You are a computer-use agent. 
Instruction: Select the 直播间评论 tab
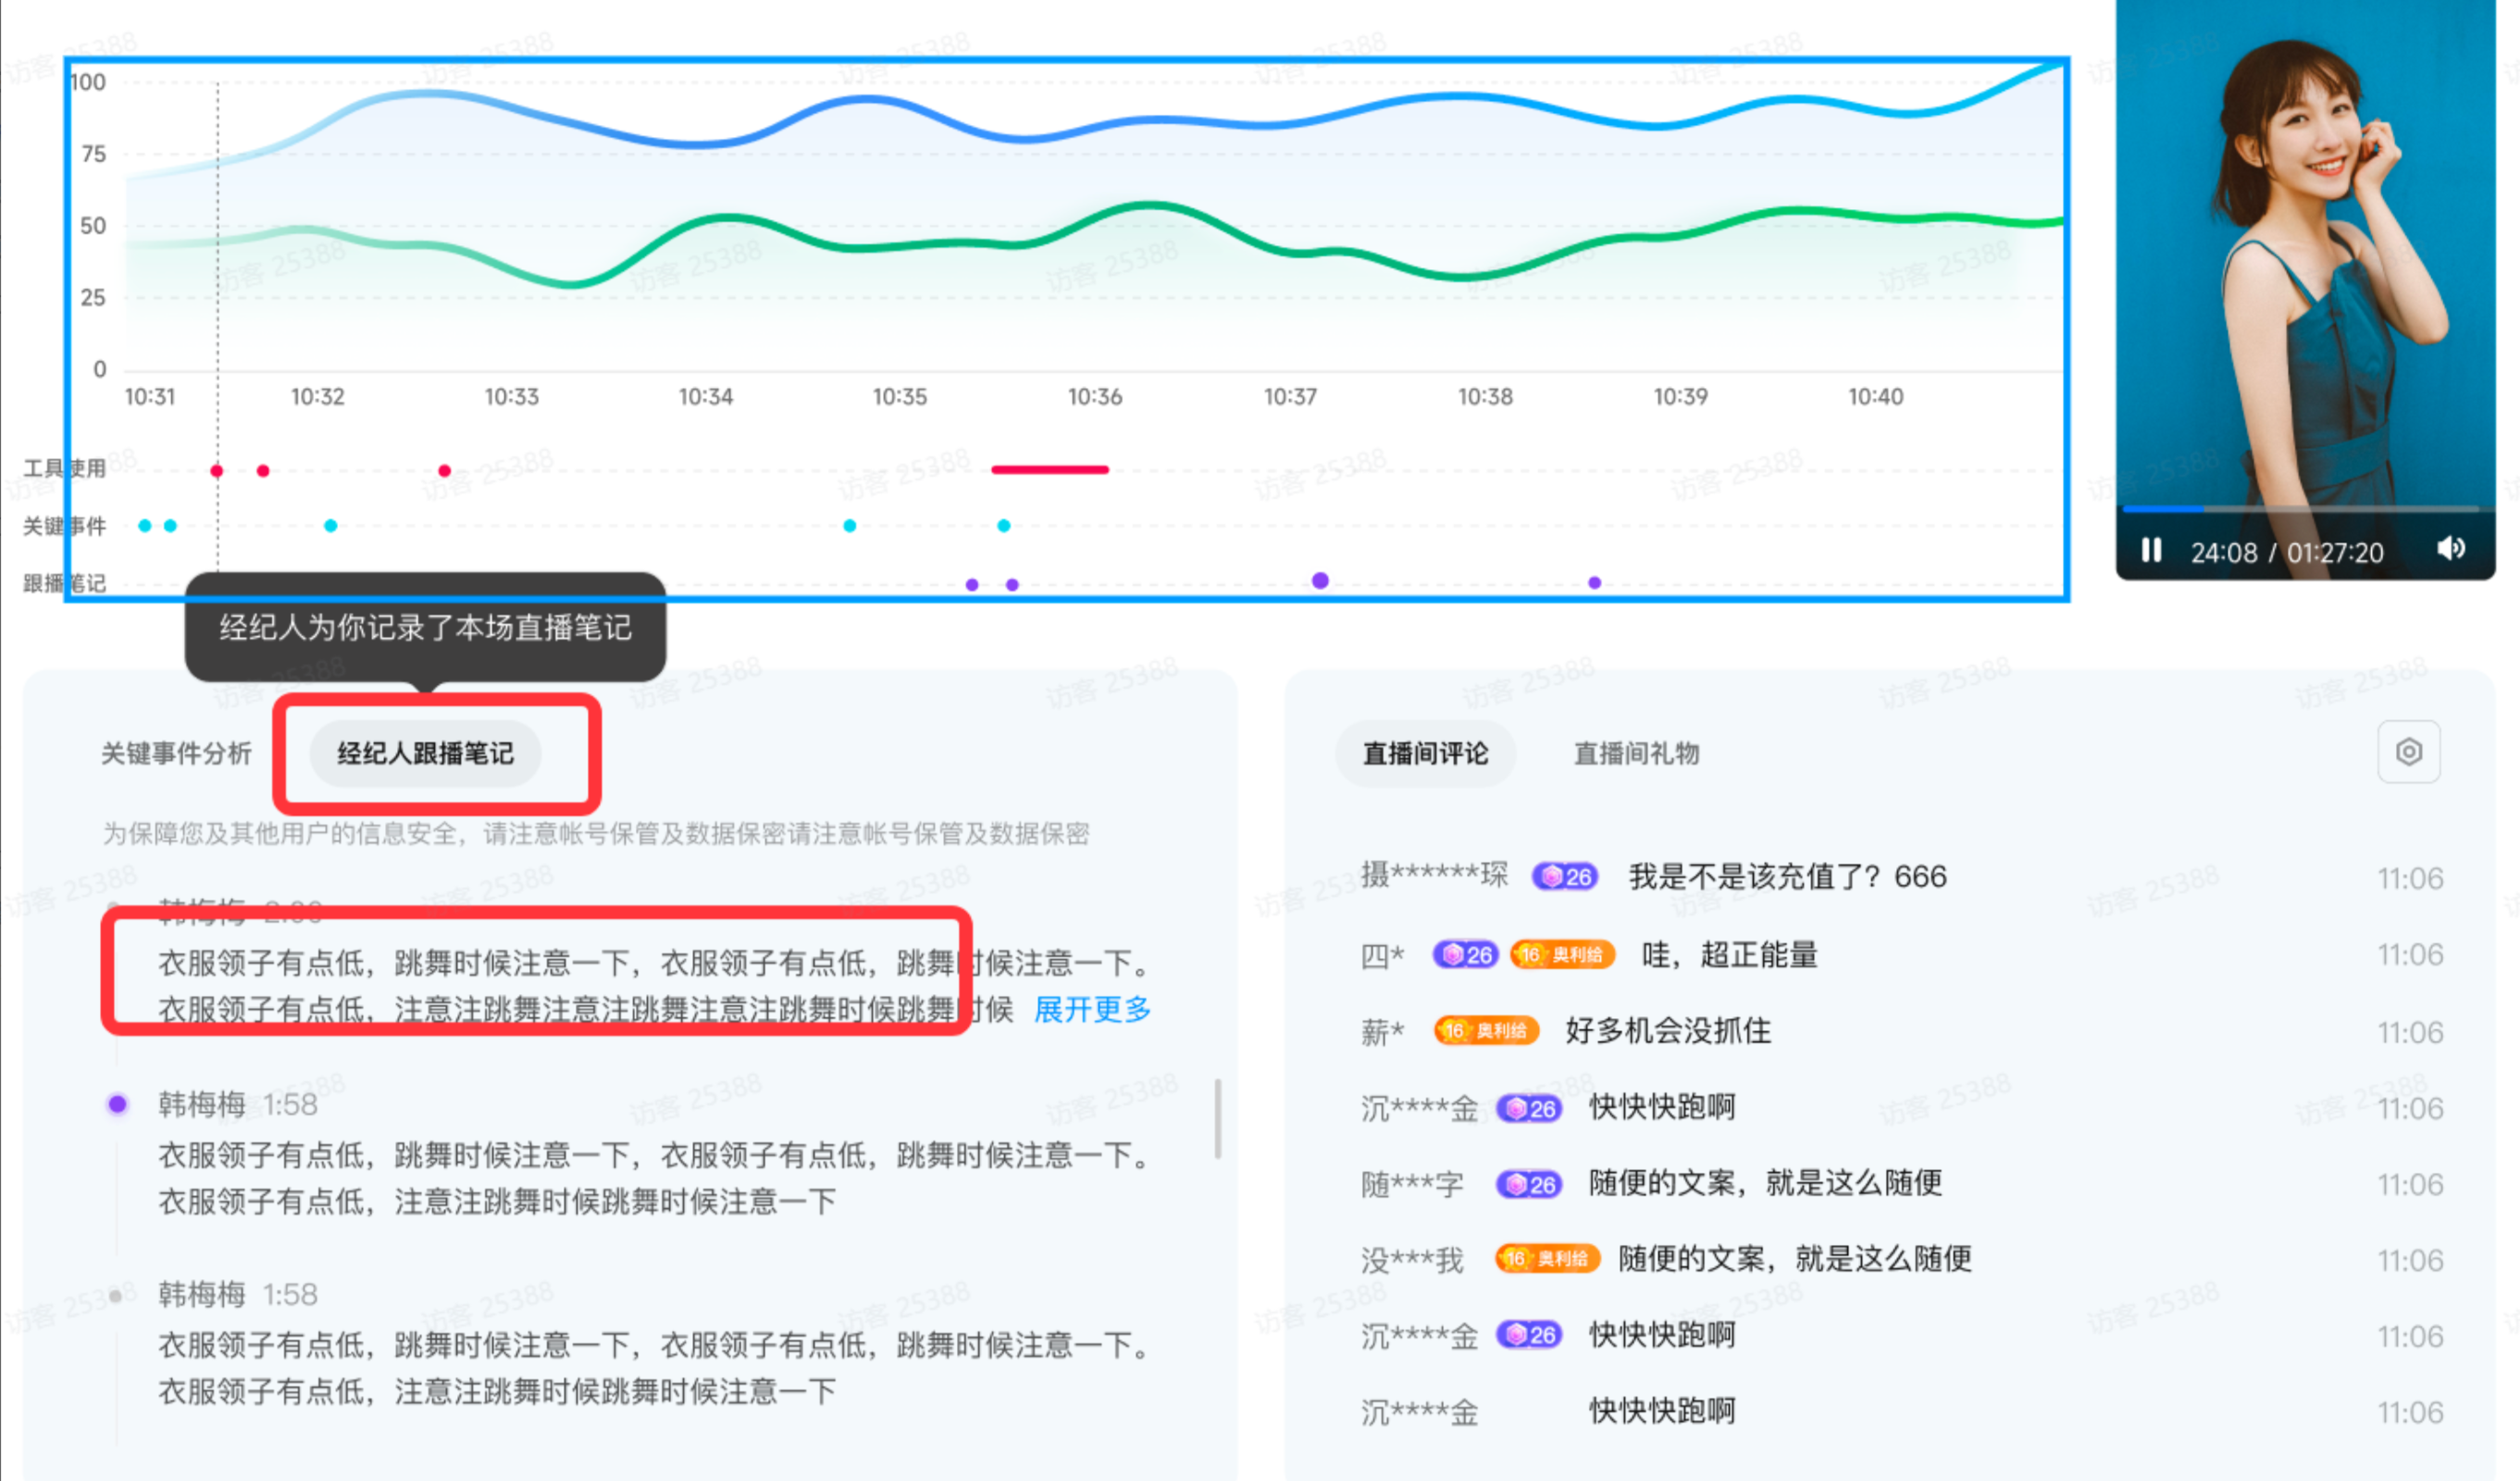coord(1425,753)
